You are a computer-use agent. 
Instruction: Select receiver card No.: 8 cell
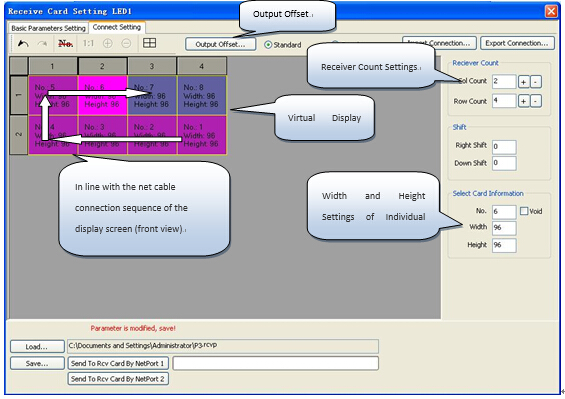(x=202, y=96)
